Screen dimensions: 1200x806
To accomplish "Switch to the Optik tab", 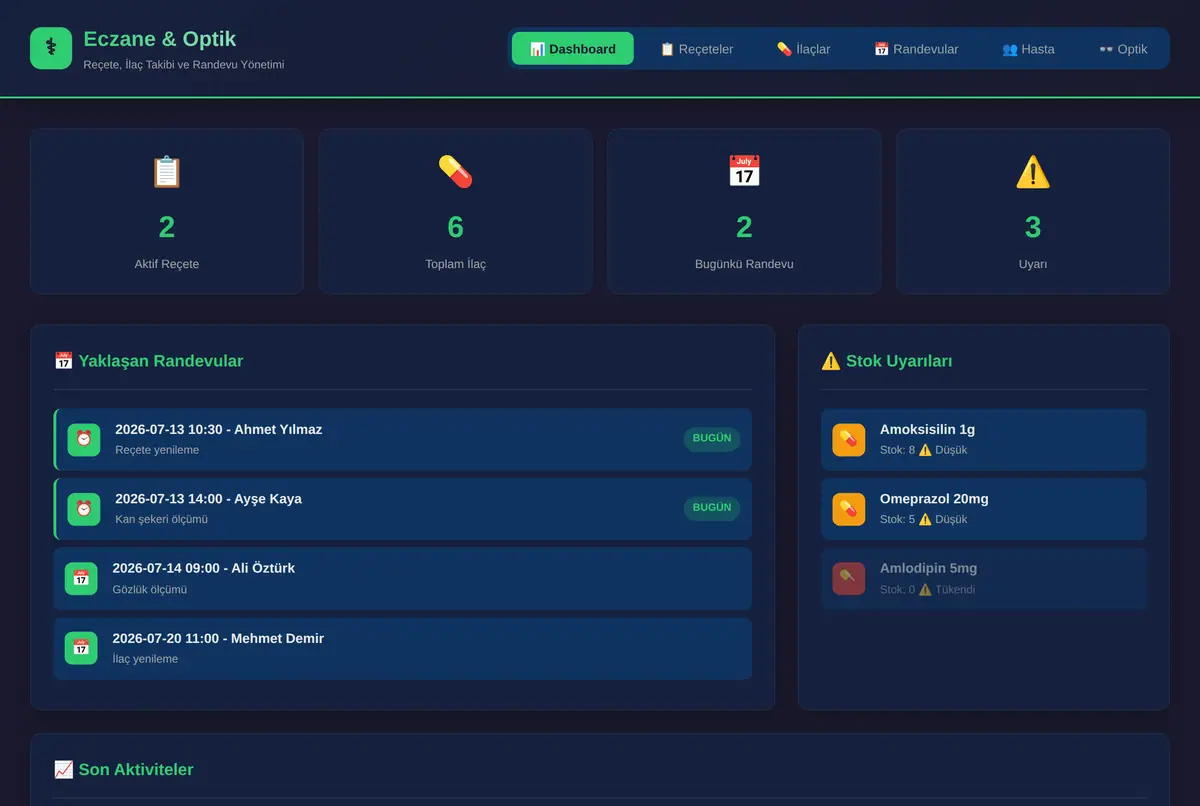I will (x=1123, y=48).
